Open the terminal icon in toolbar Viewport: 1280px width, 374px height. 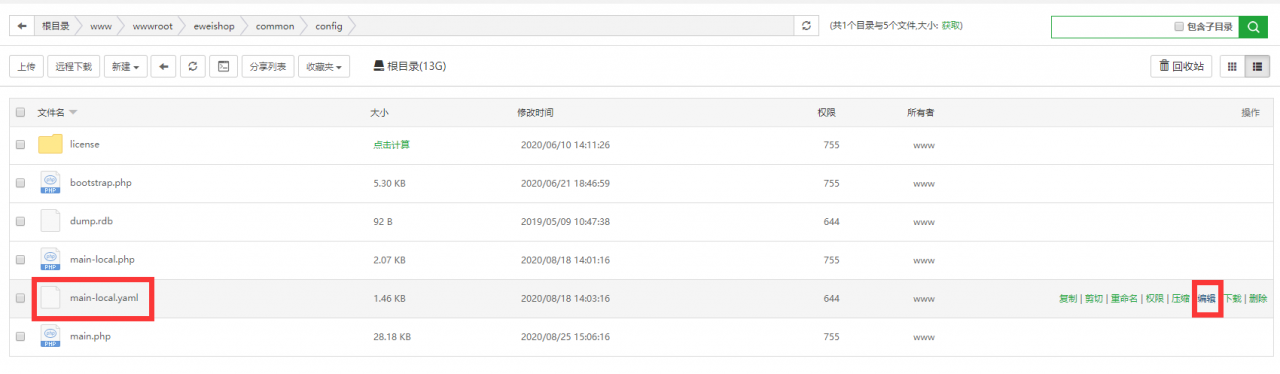(224, 67)
